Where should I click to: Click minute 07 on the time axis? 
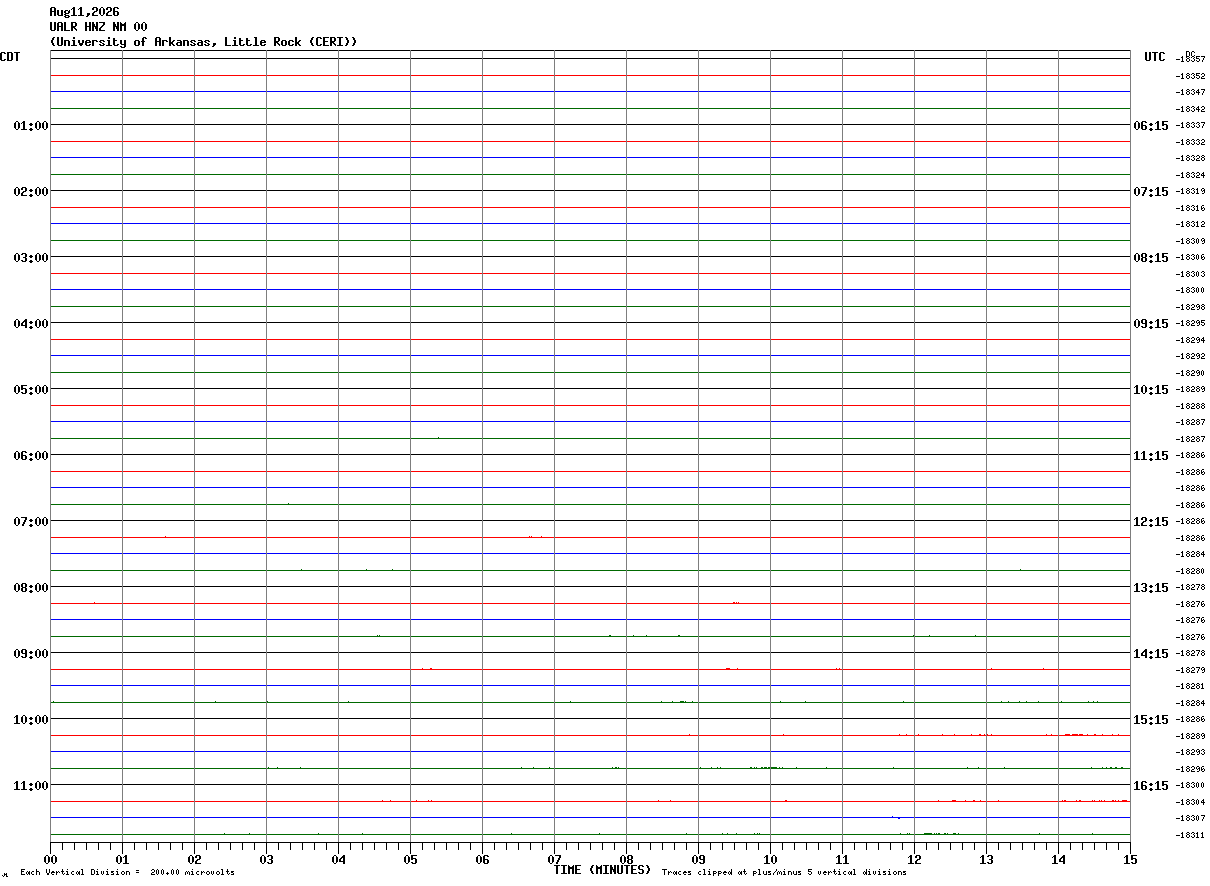pos(554,859)
